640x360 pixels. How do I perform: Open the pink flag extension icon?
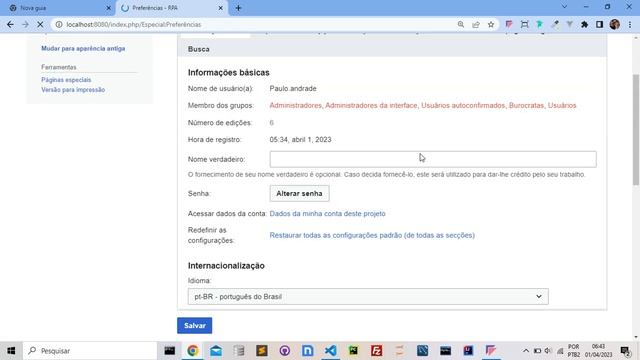(x=509, y=24)
